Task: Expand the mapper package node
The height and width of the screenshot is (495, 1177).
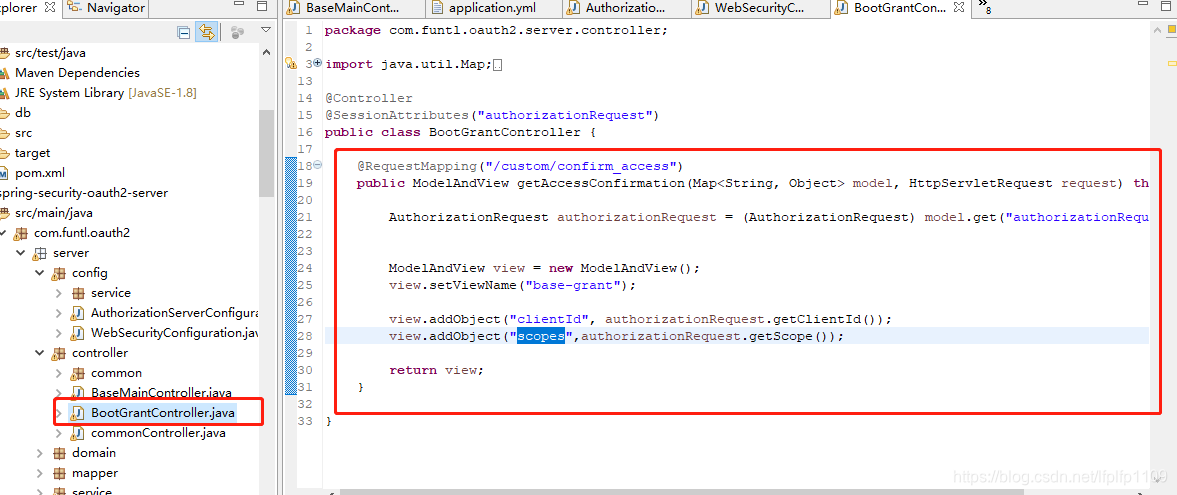Action: tap(39, 473)
